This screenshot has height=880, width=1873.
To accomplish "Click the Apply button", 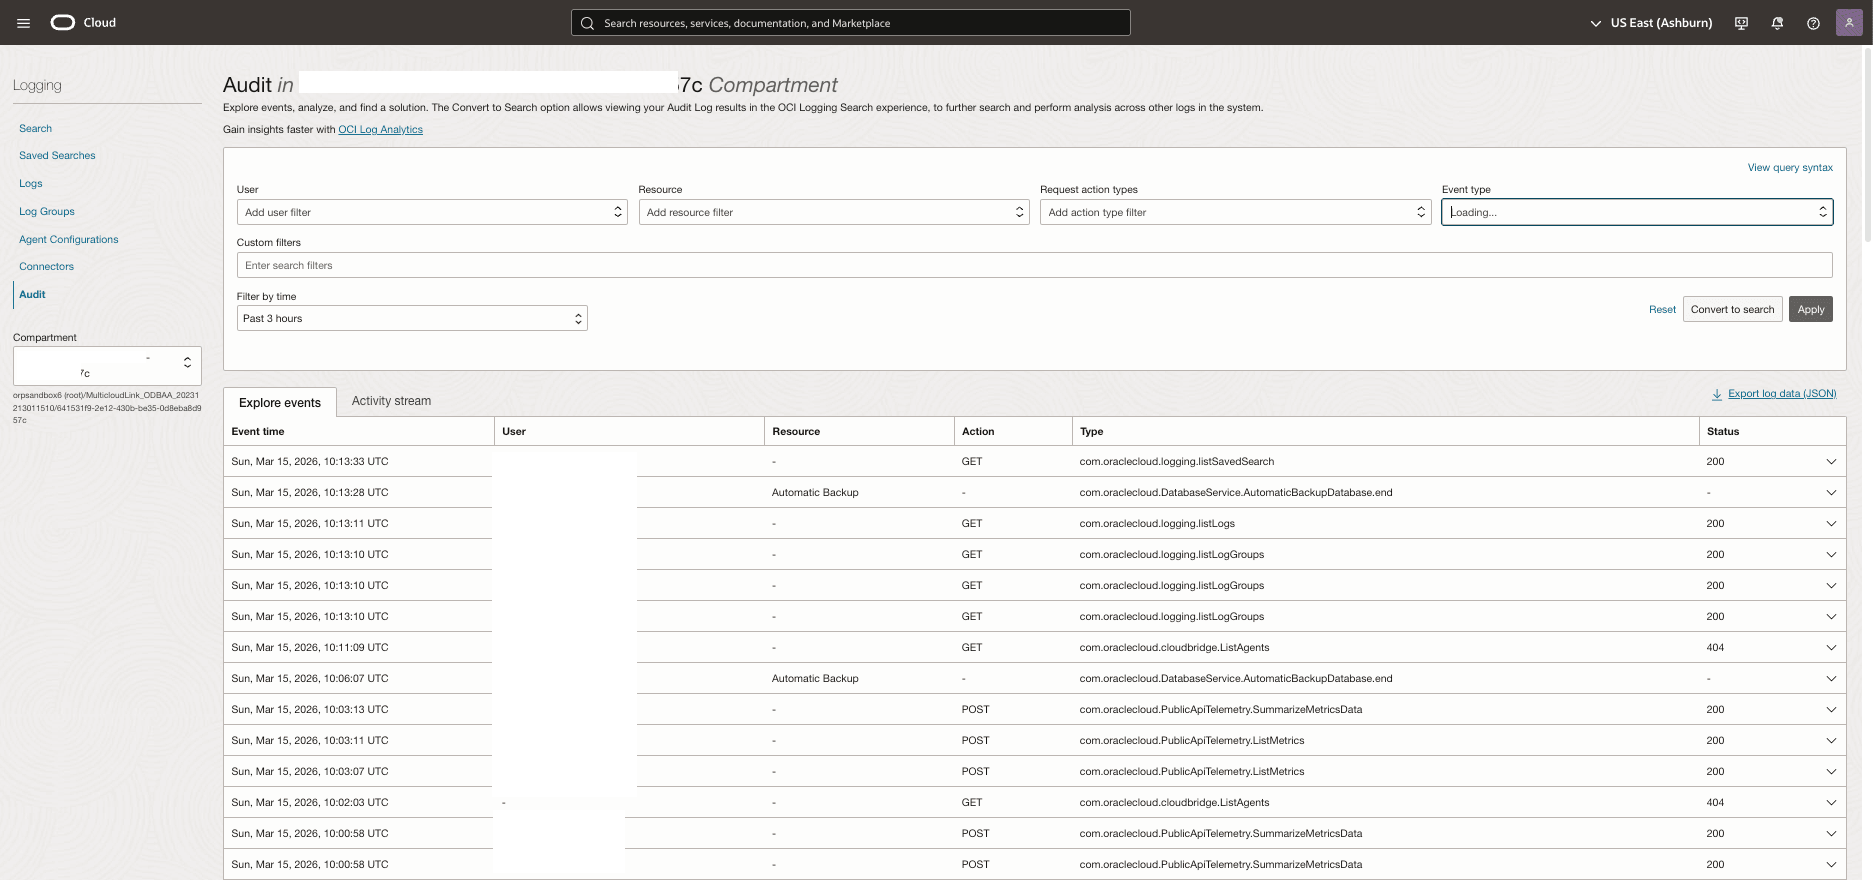I will point(1811,310).
